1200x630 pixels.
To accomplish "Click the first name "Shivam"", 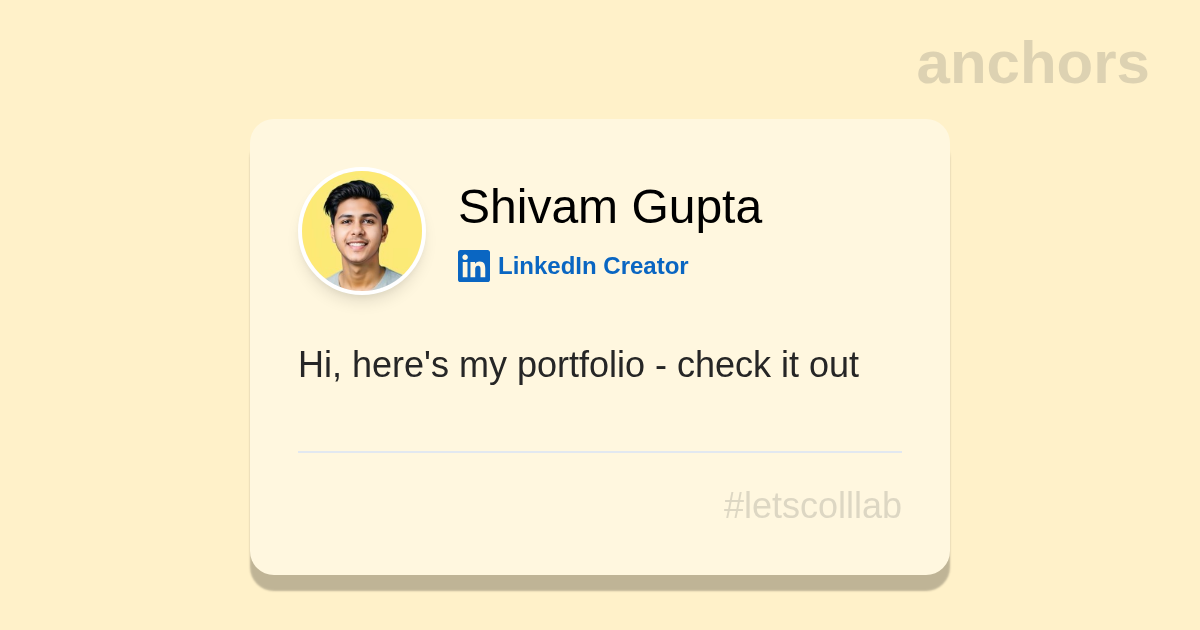I will 538,207.
